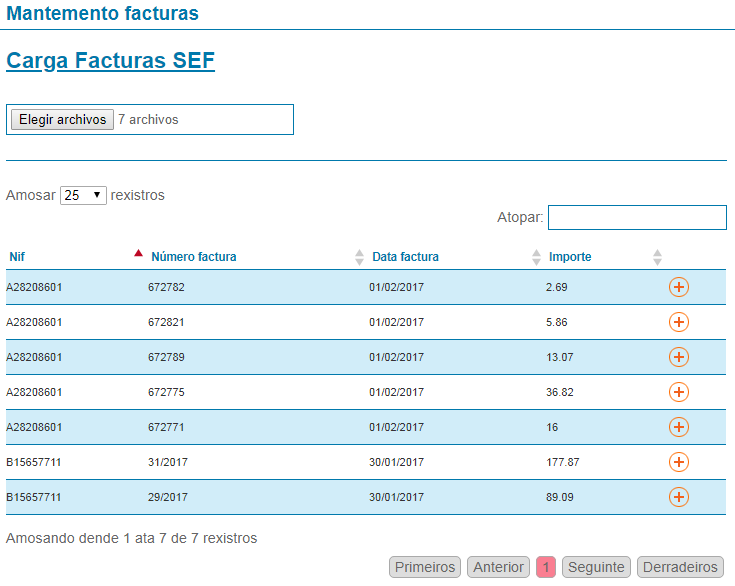
Task: Sort by Número factura column
Action: [194, 257]
